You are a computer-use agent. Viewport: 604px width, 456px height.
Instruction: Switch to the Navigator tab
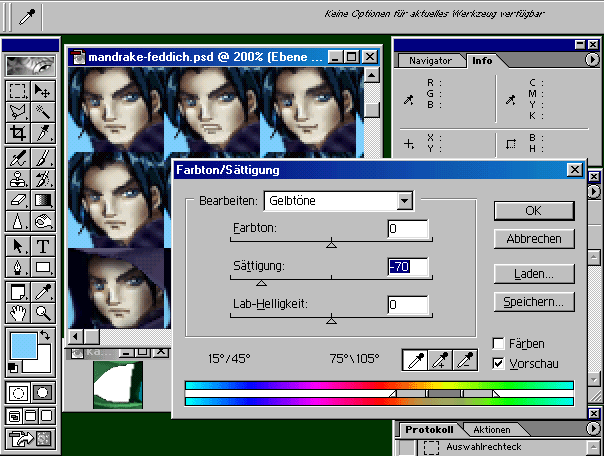point(430,61)
